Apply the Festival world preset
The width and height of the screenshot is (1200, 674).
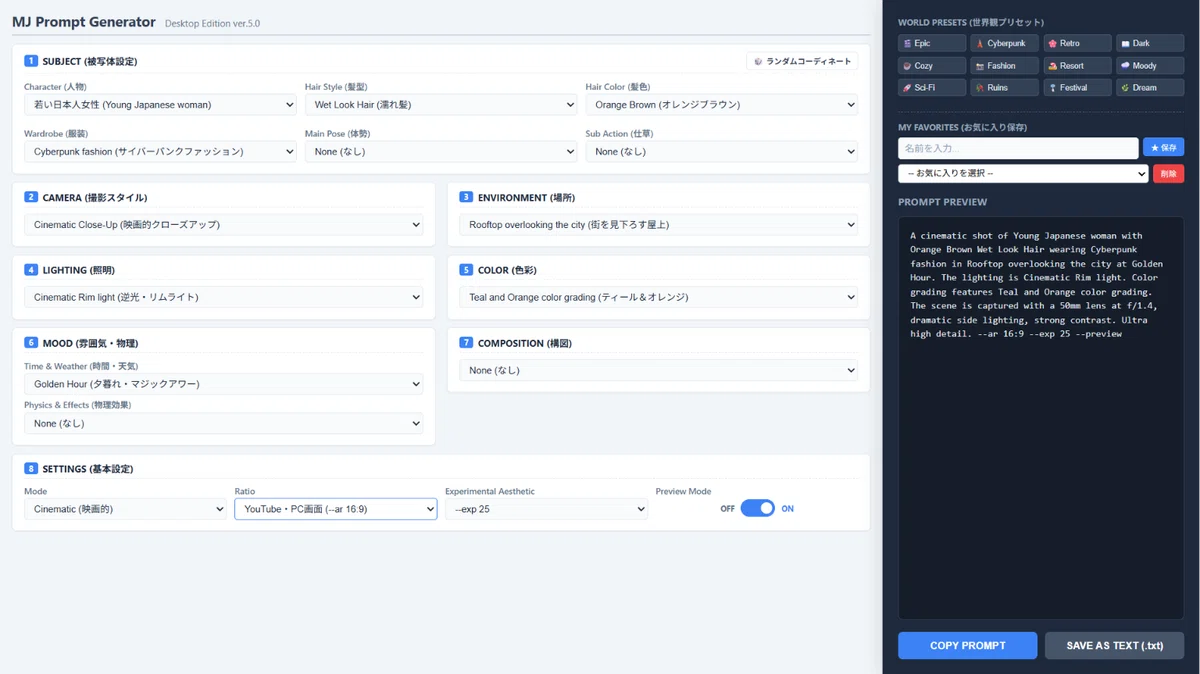coord(1077,87)
